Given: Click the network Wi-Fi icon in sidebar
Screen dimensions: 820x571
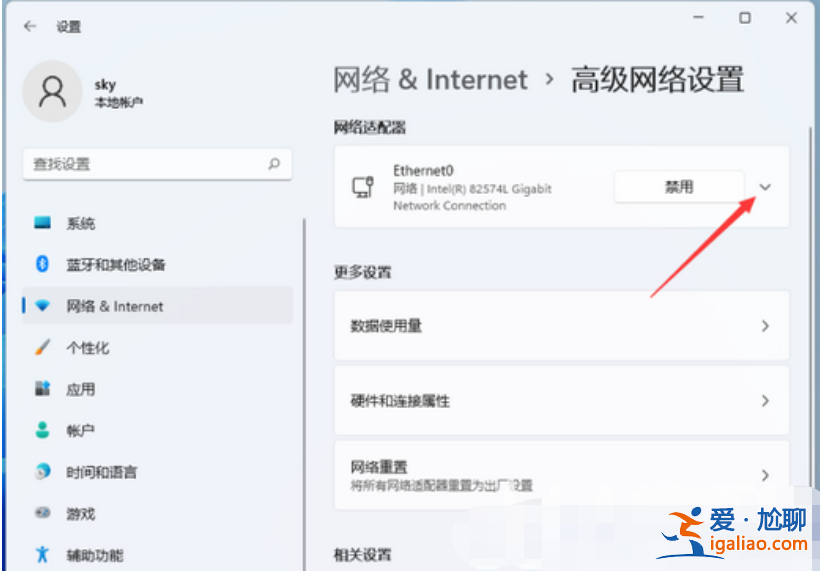Looking at the screenshot, I should pos(42,305).
